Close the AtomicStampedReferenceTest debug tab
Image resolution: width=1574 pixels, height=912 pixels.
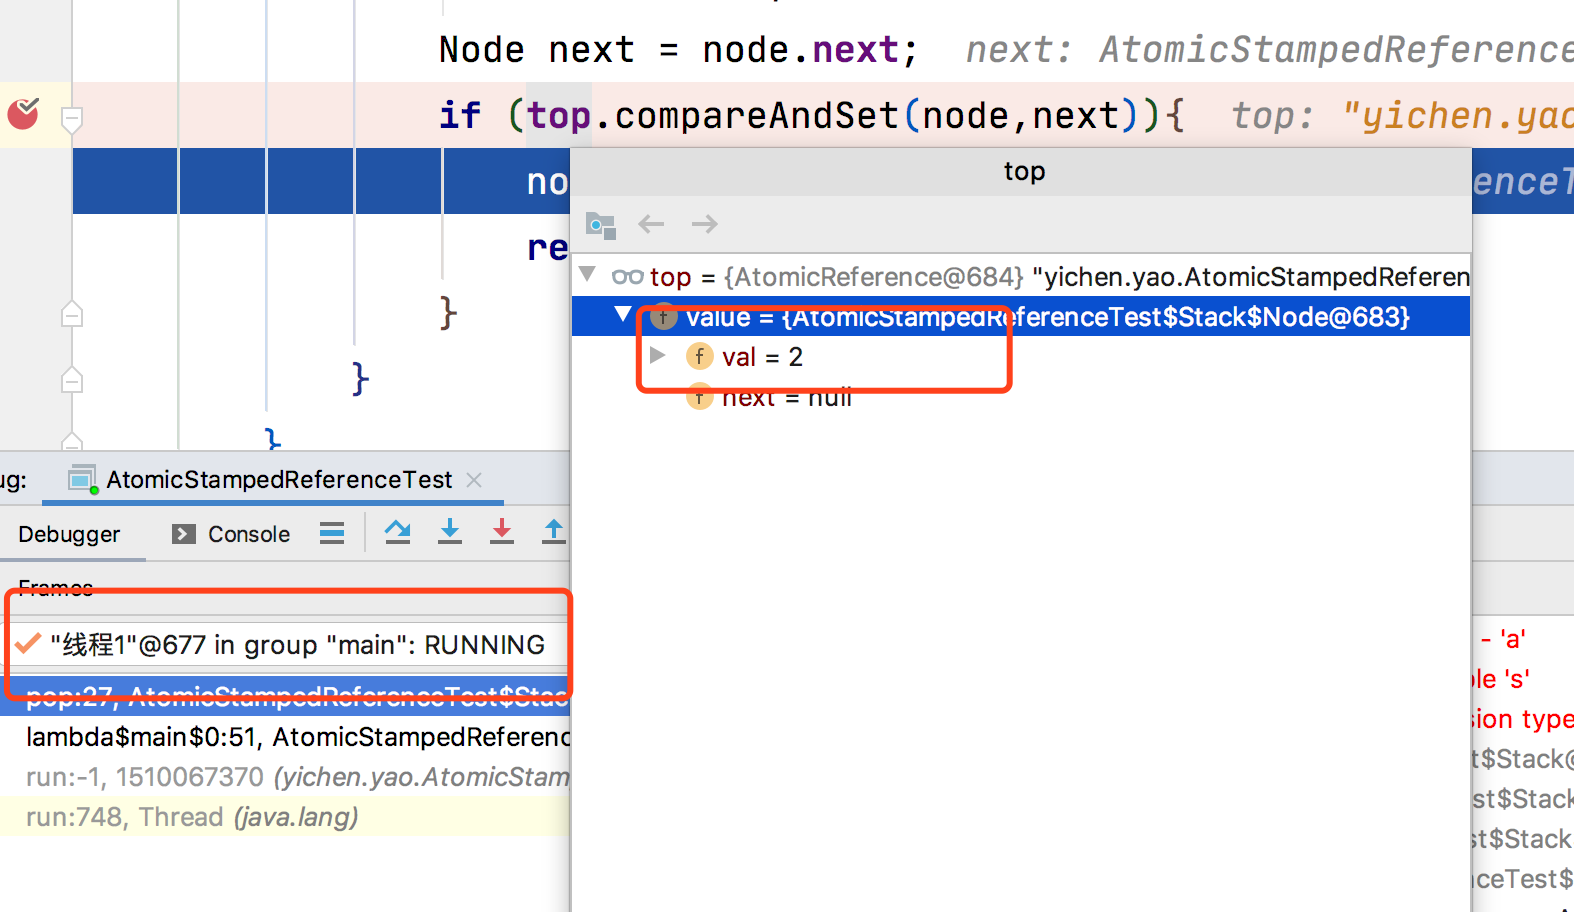coord(474,480)
